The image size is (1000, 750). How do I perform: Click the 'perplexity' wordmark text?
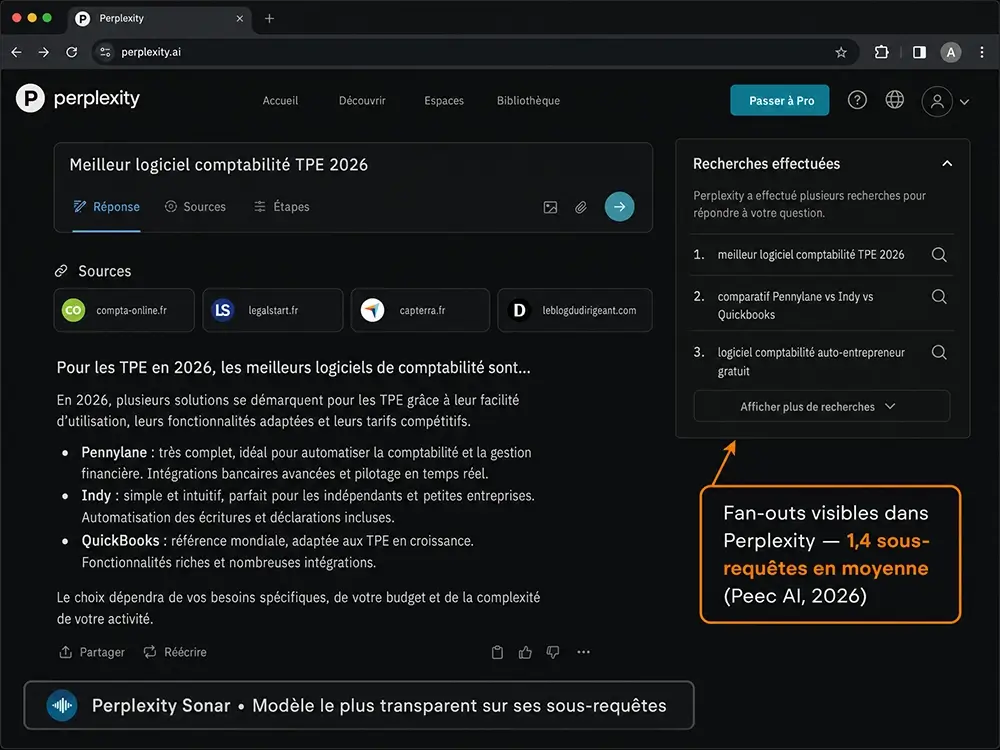click(x=96, y=98)
